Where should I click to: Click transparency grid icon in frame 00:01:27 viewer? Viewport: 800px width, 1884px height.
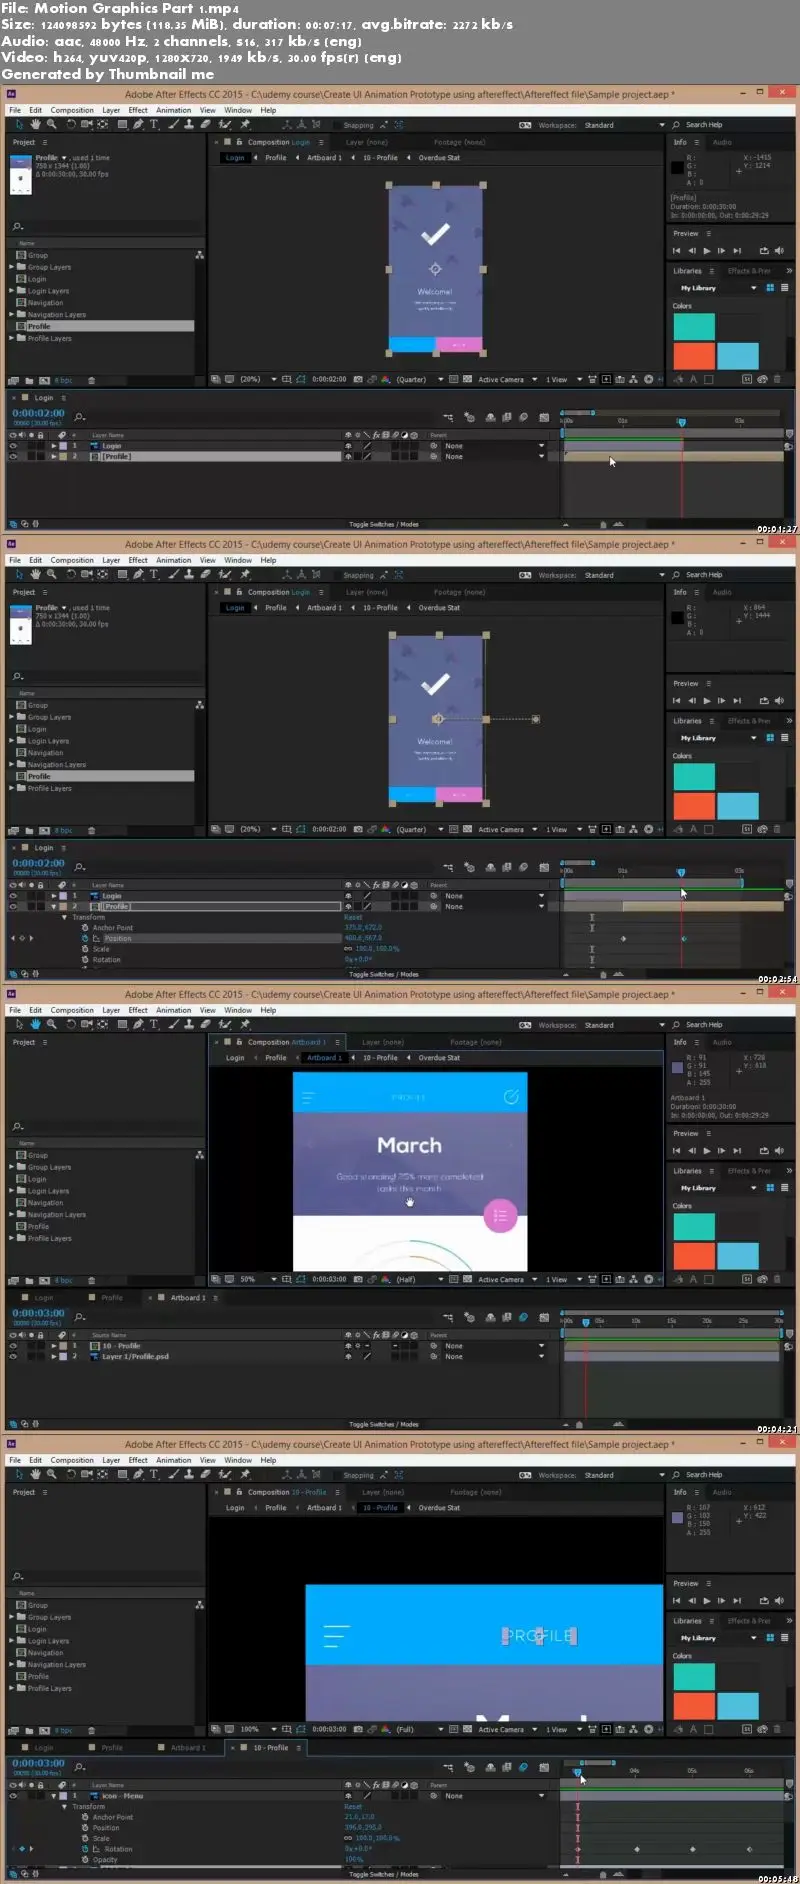pos(467,380)
